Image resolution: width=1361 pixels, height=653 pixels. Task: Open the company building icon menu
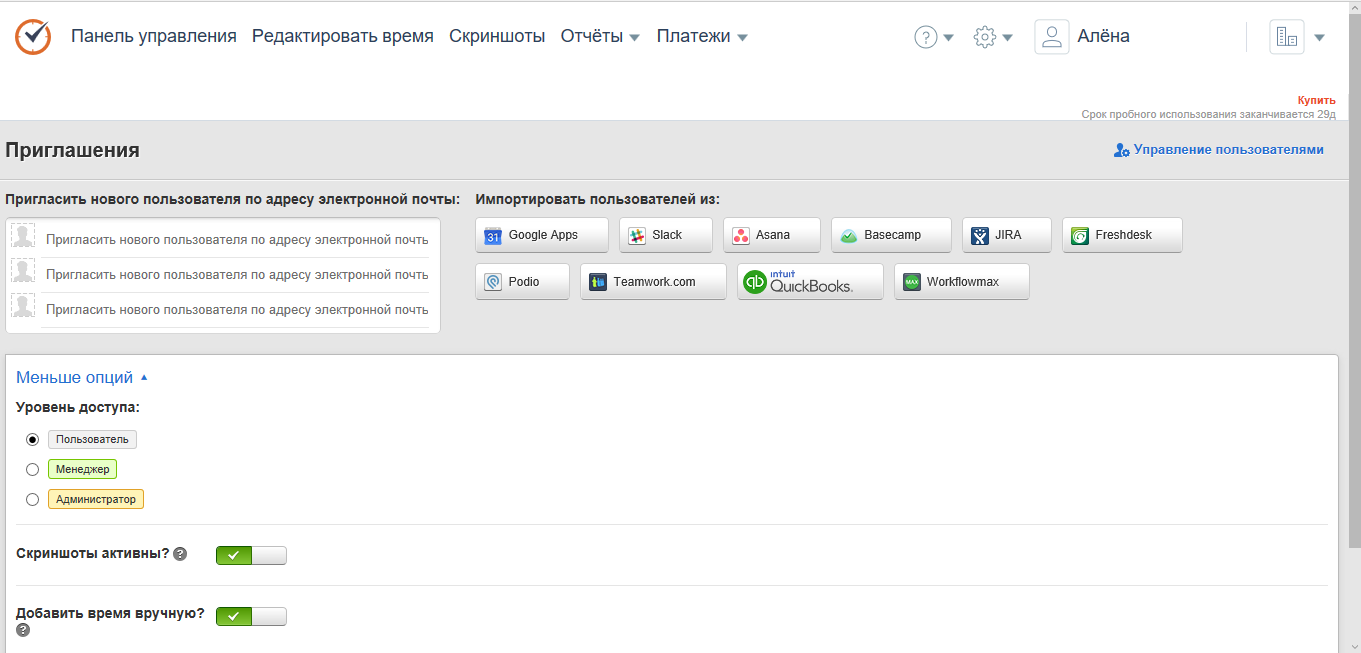pyautogui.click(x=1297, y=37)
